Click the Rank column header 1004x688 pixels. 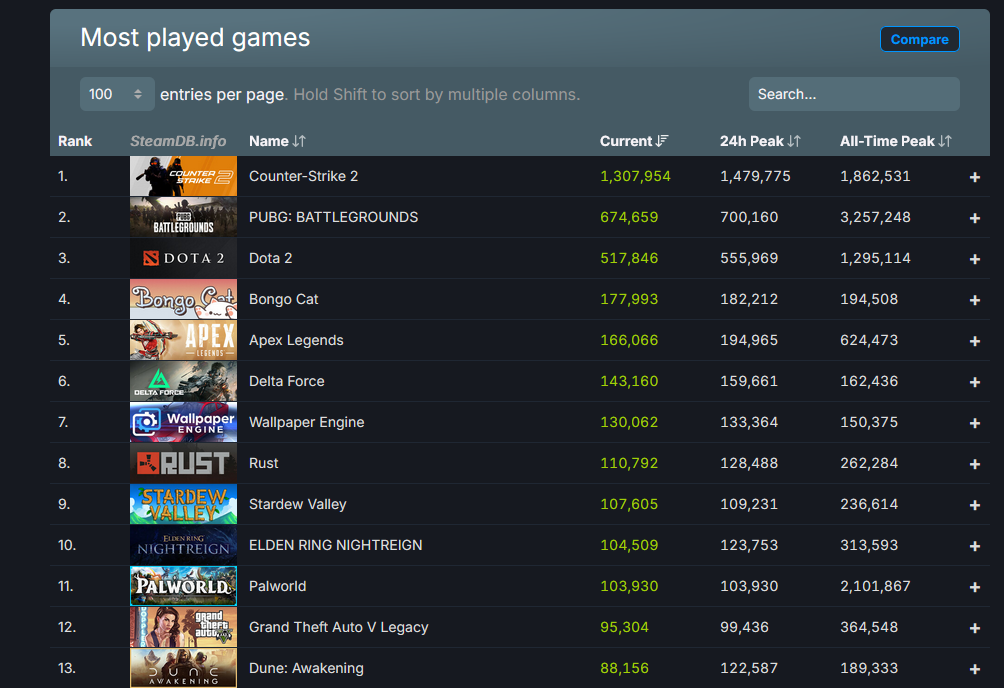click(x=75, y=141)
